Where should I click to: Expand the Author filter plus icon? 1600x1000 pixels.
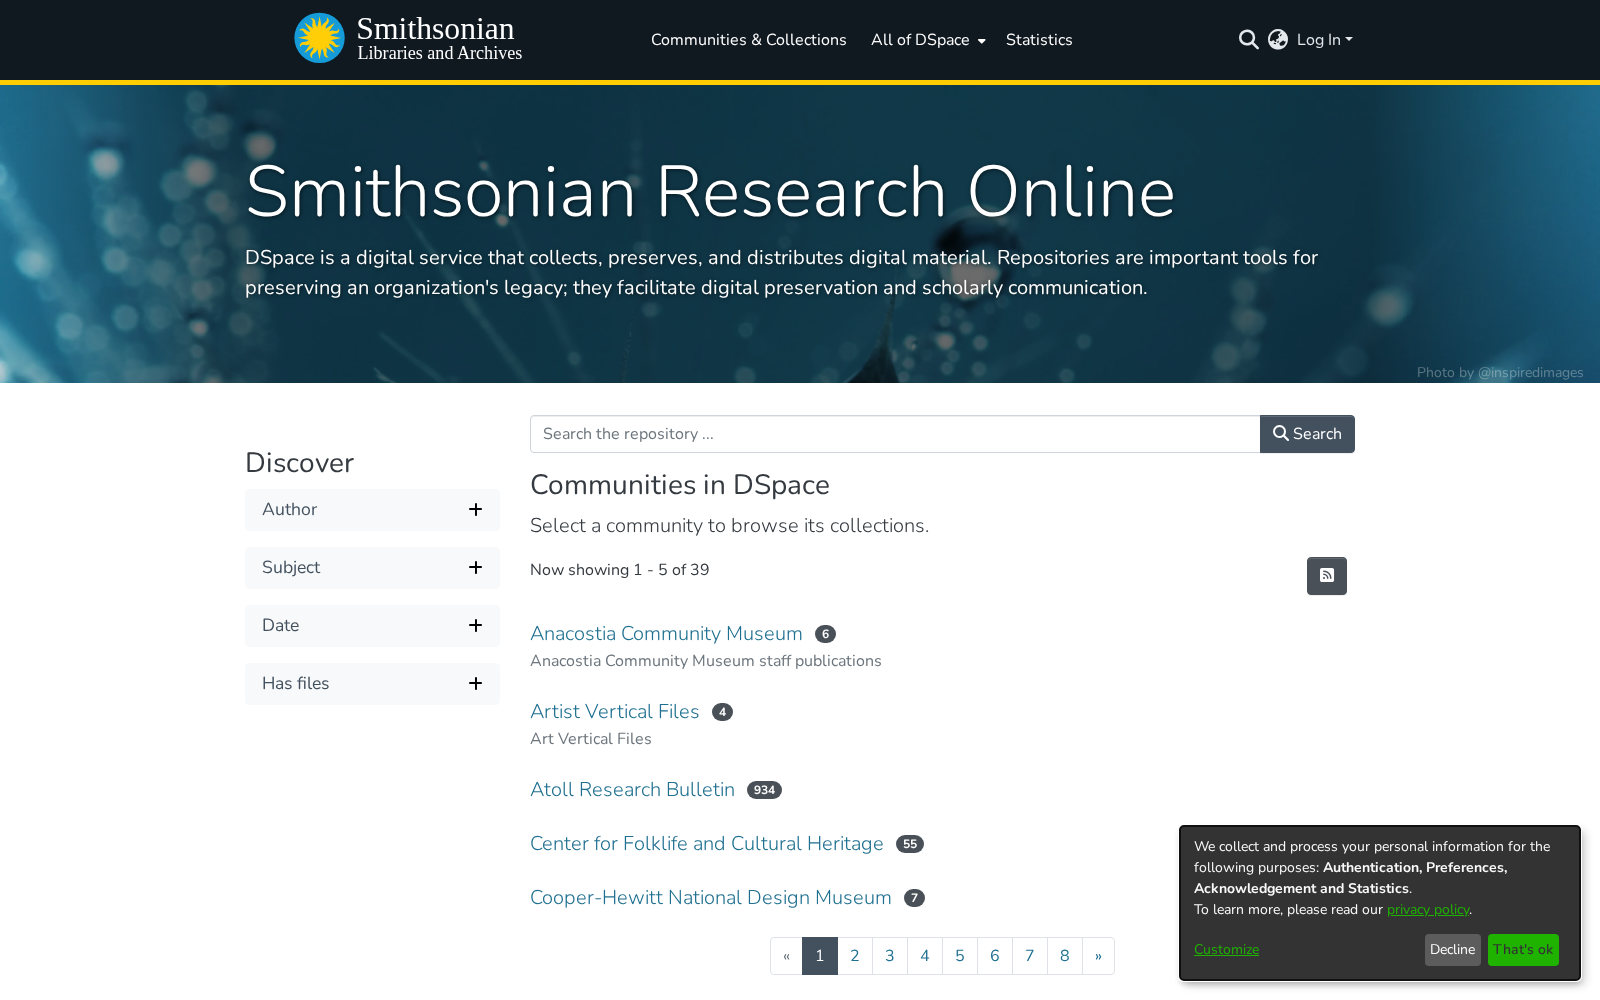point(476,510)
